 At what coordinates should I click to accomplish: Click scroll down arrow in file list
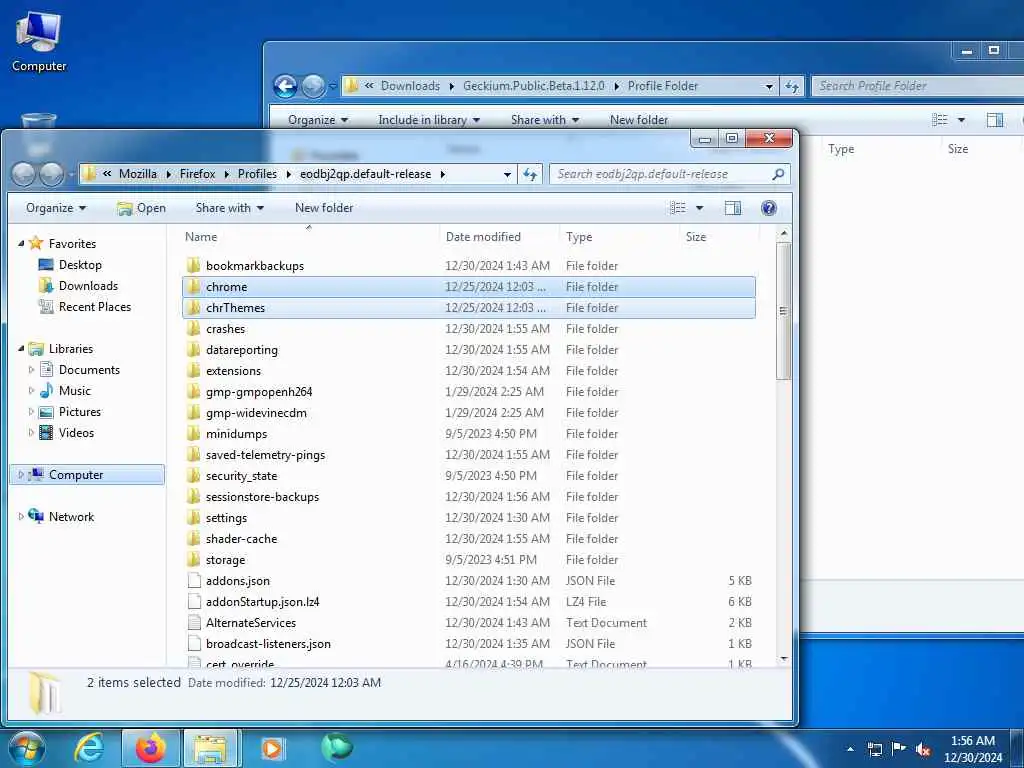783,659
